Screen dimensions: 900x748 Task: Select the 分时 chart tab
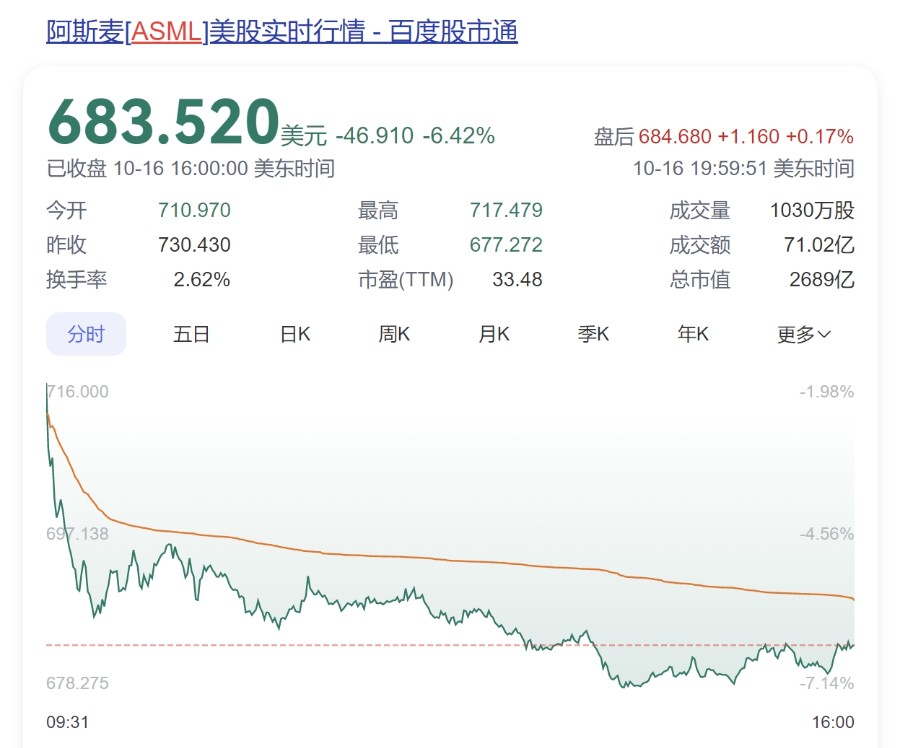(86, 334)
